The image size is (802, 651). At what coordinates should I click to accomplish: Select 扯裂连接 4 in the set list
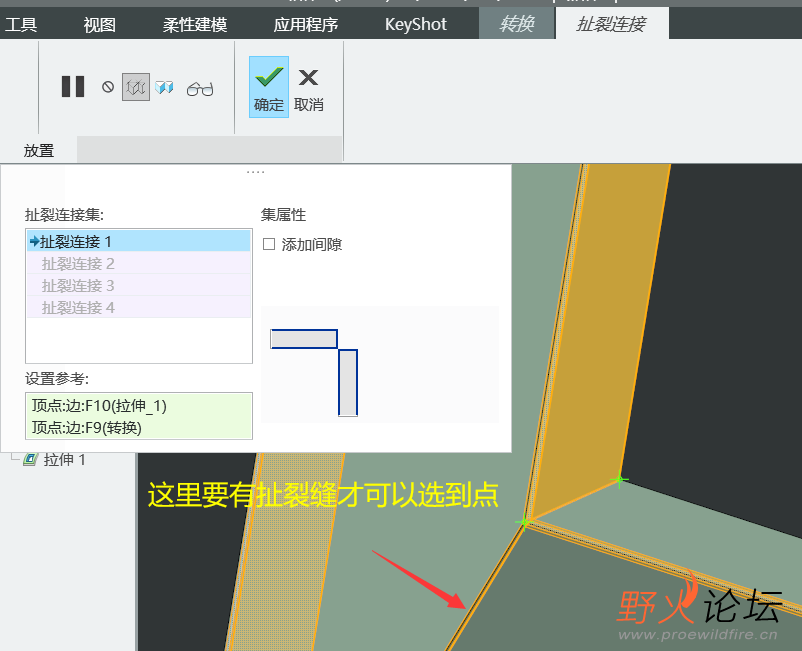[139, 307]
